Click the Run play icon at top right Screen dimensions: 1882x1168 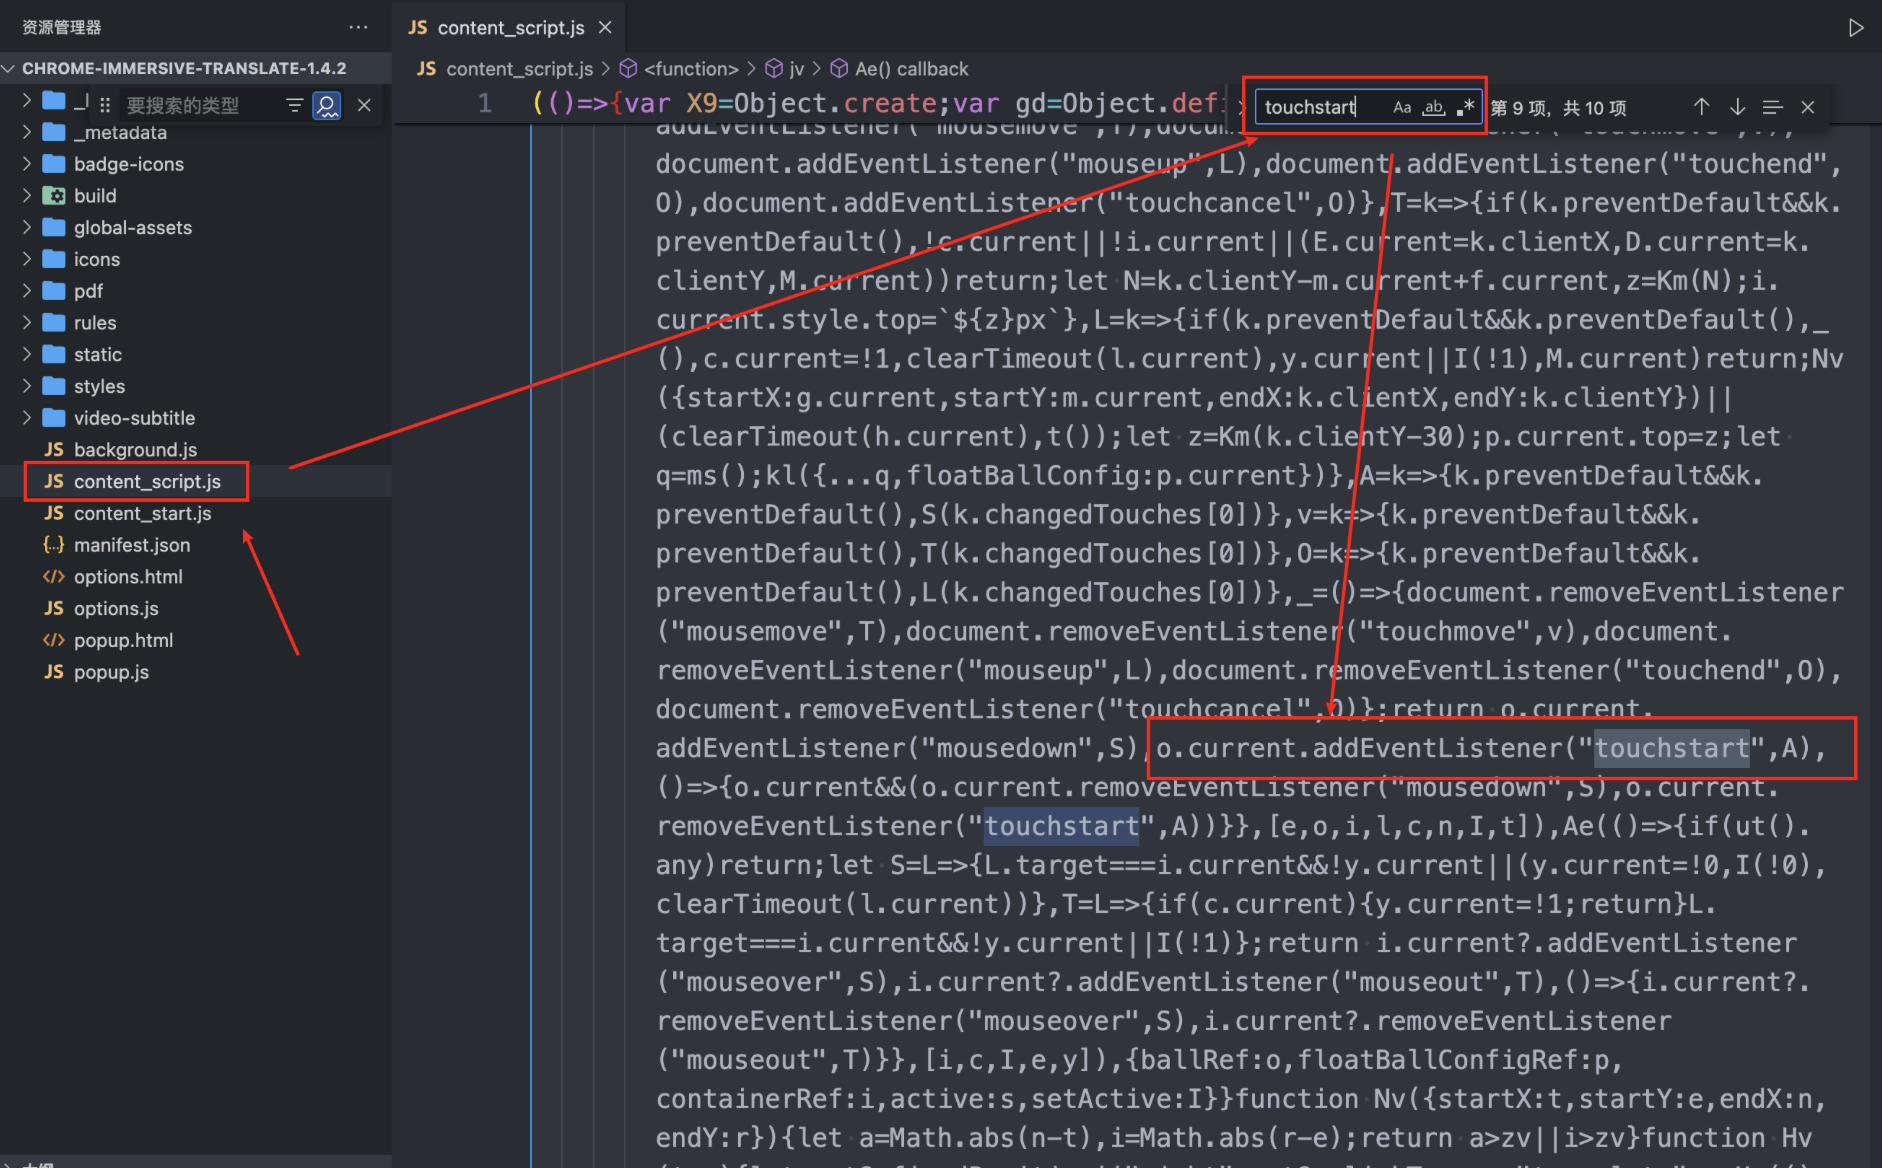[x=1855, y=28]
